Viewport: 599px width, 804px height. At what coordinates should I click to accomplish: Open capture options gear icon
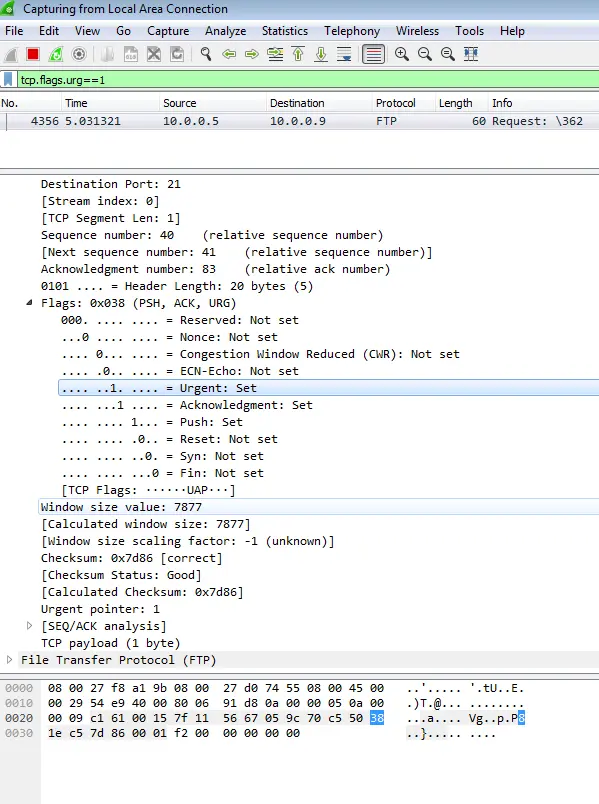click(x=79, y=54)
